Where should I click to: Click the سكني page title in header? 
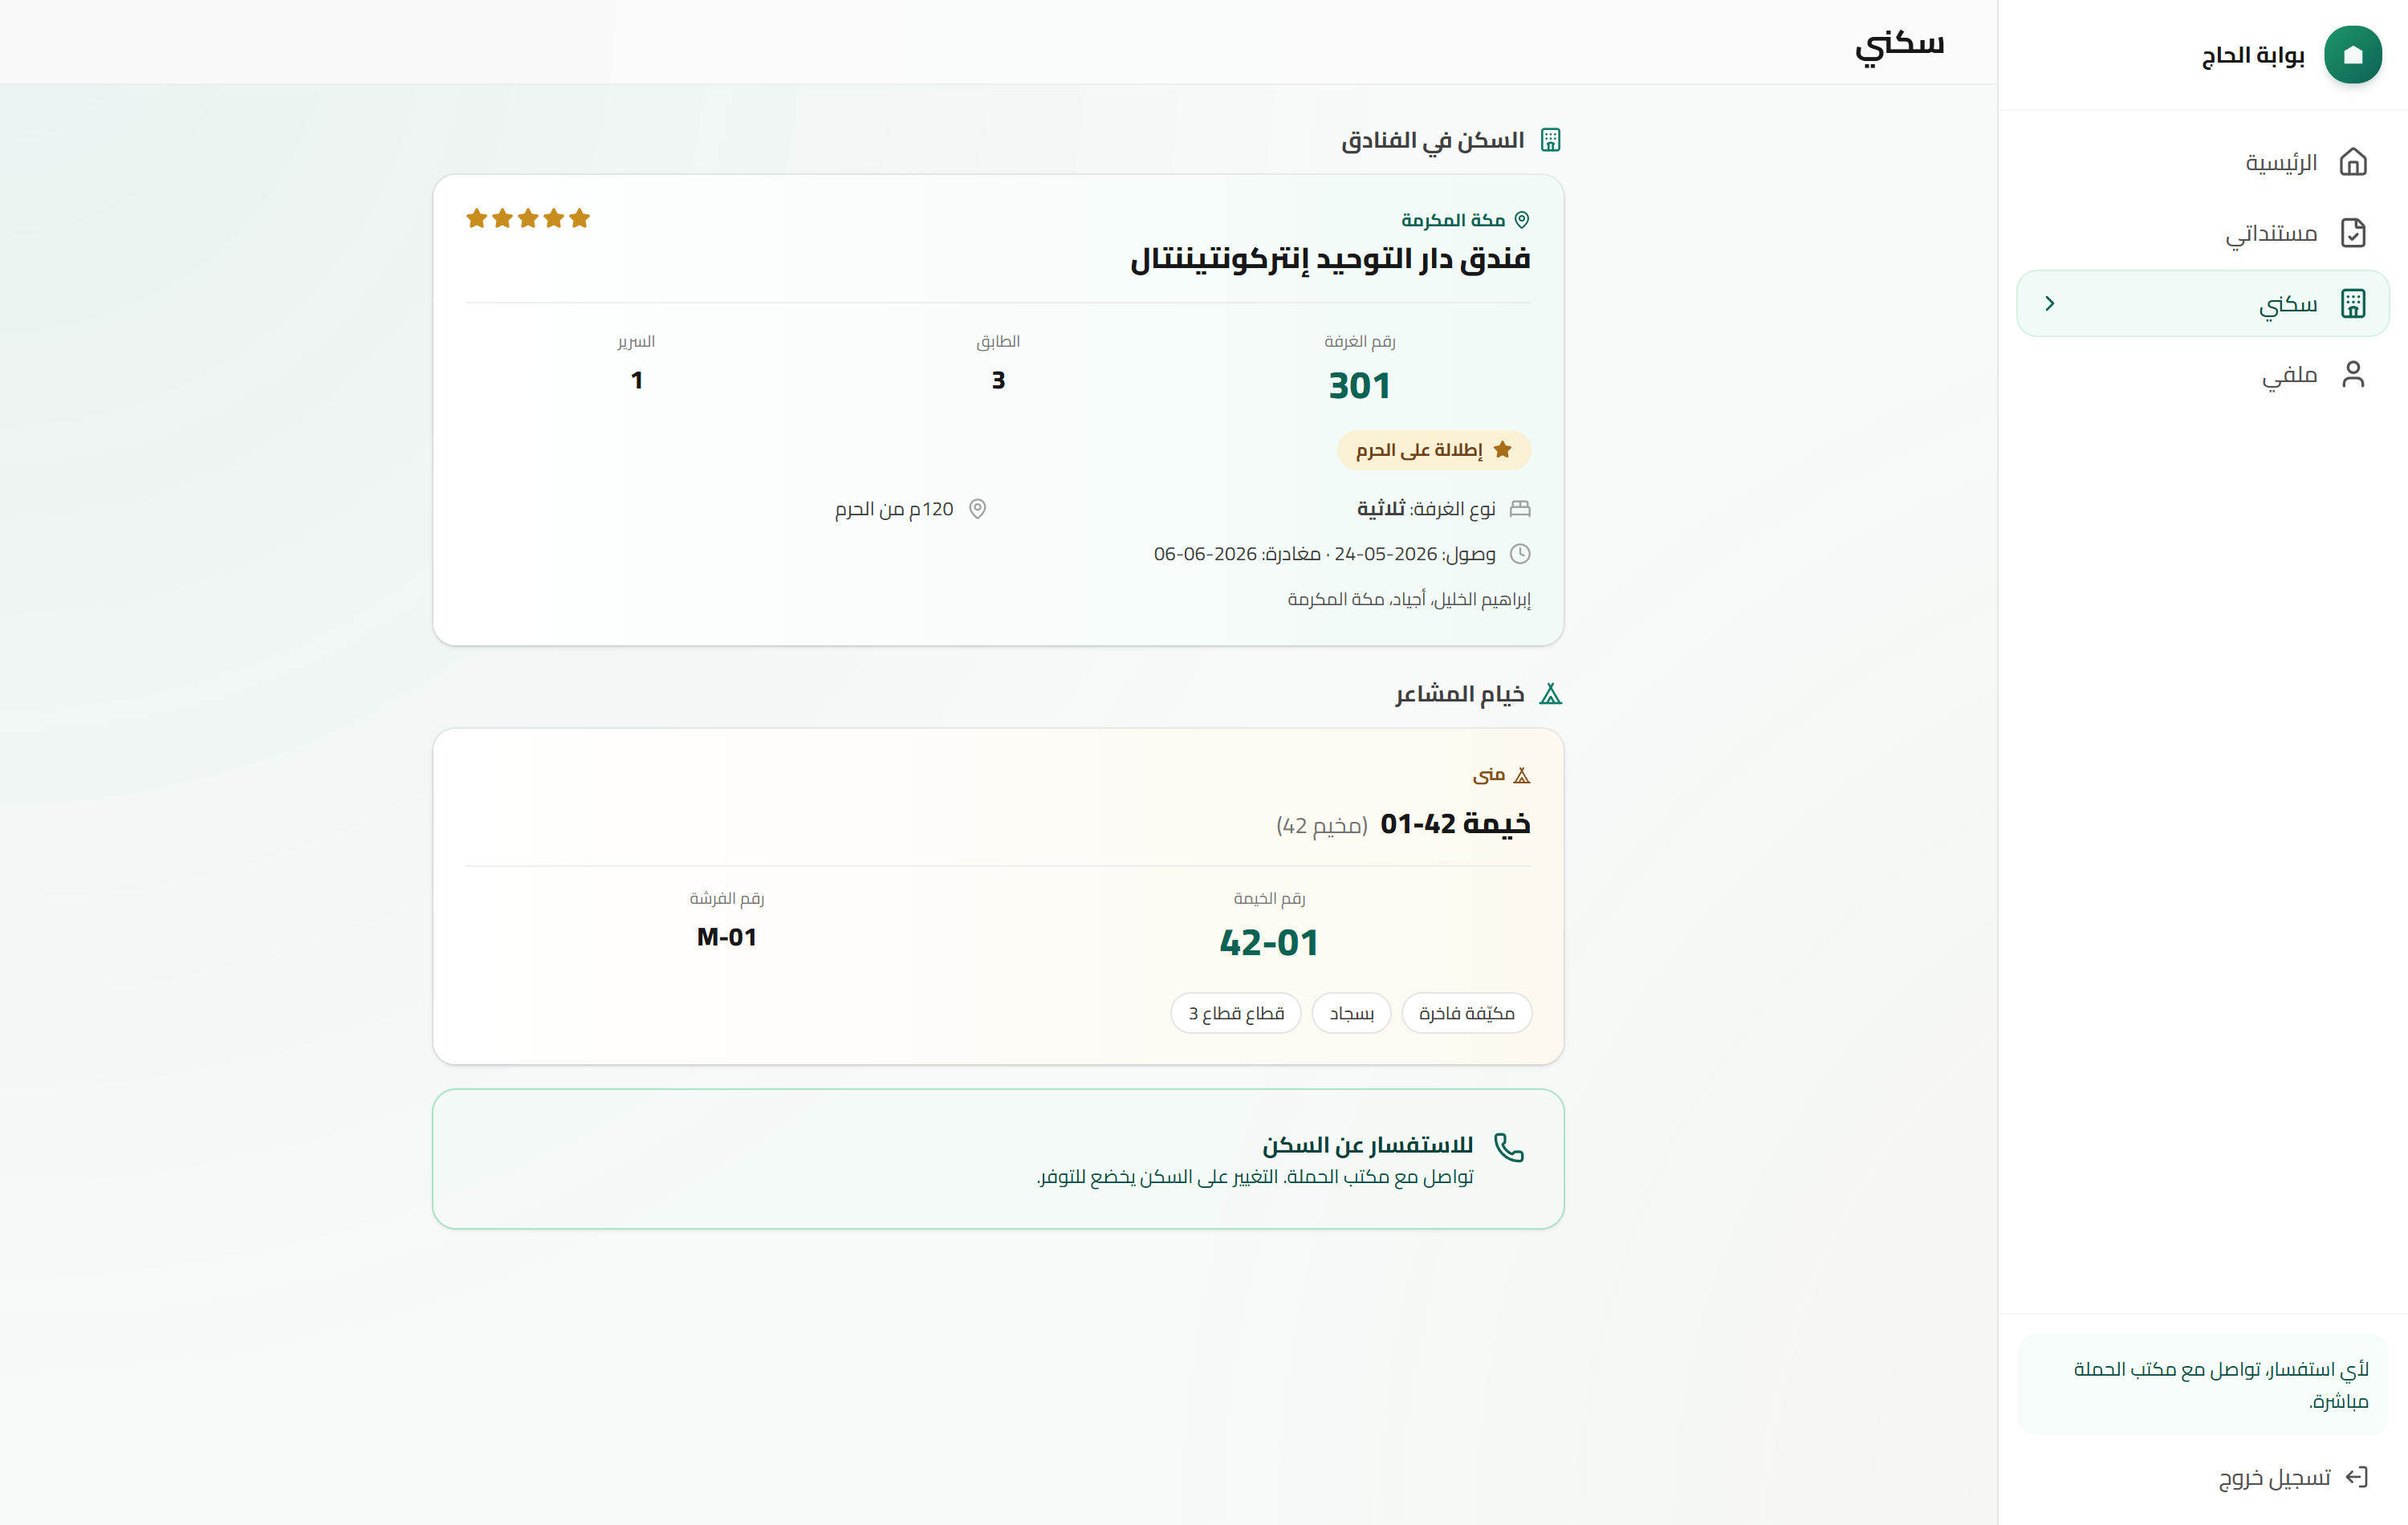pos(1899,44)
